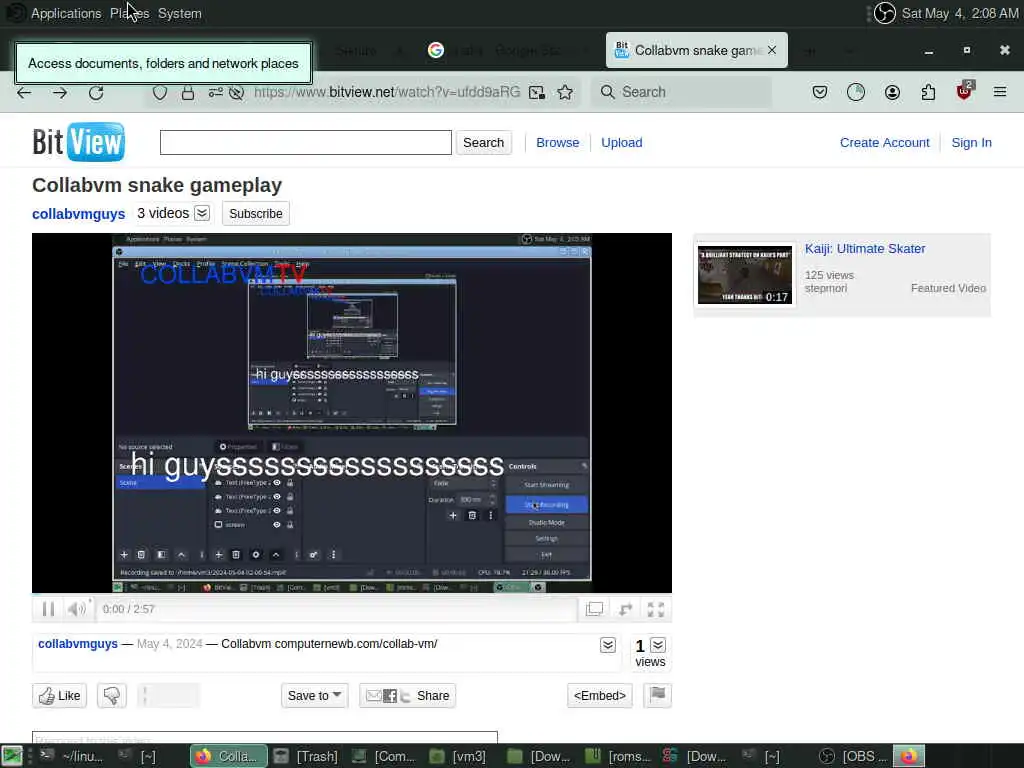This screenshot has width=1024, height=768.
Task: Open the ~/linu terminal taskbar window
Action: 72,756
